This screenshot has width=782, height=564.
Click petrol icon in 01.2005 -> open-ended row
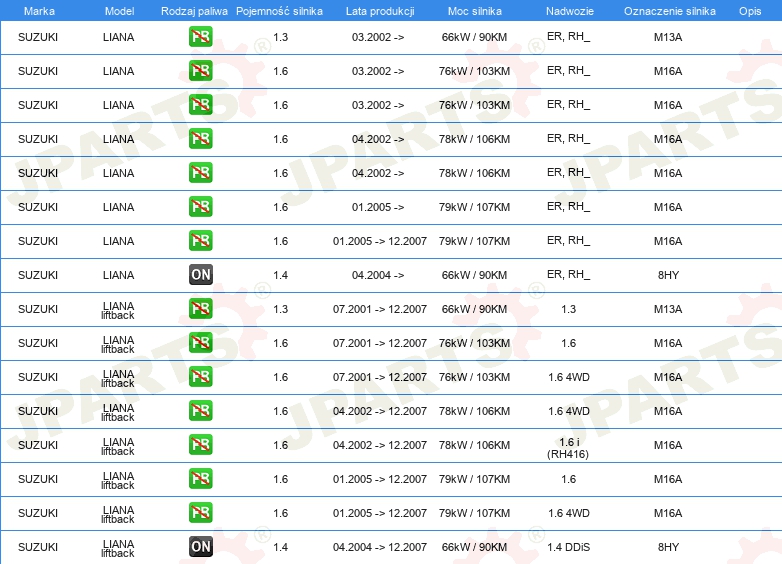click(200, 207)
